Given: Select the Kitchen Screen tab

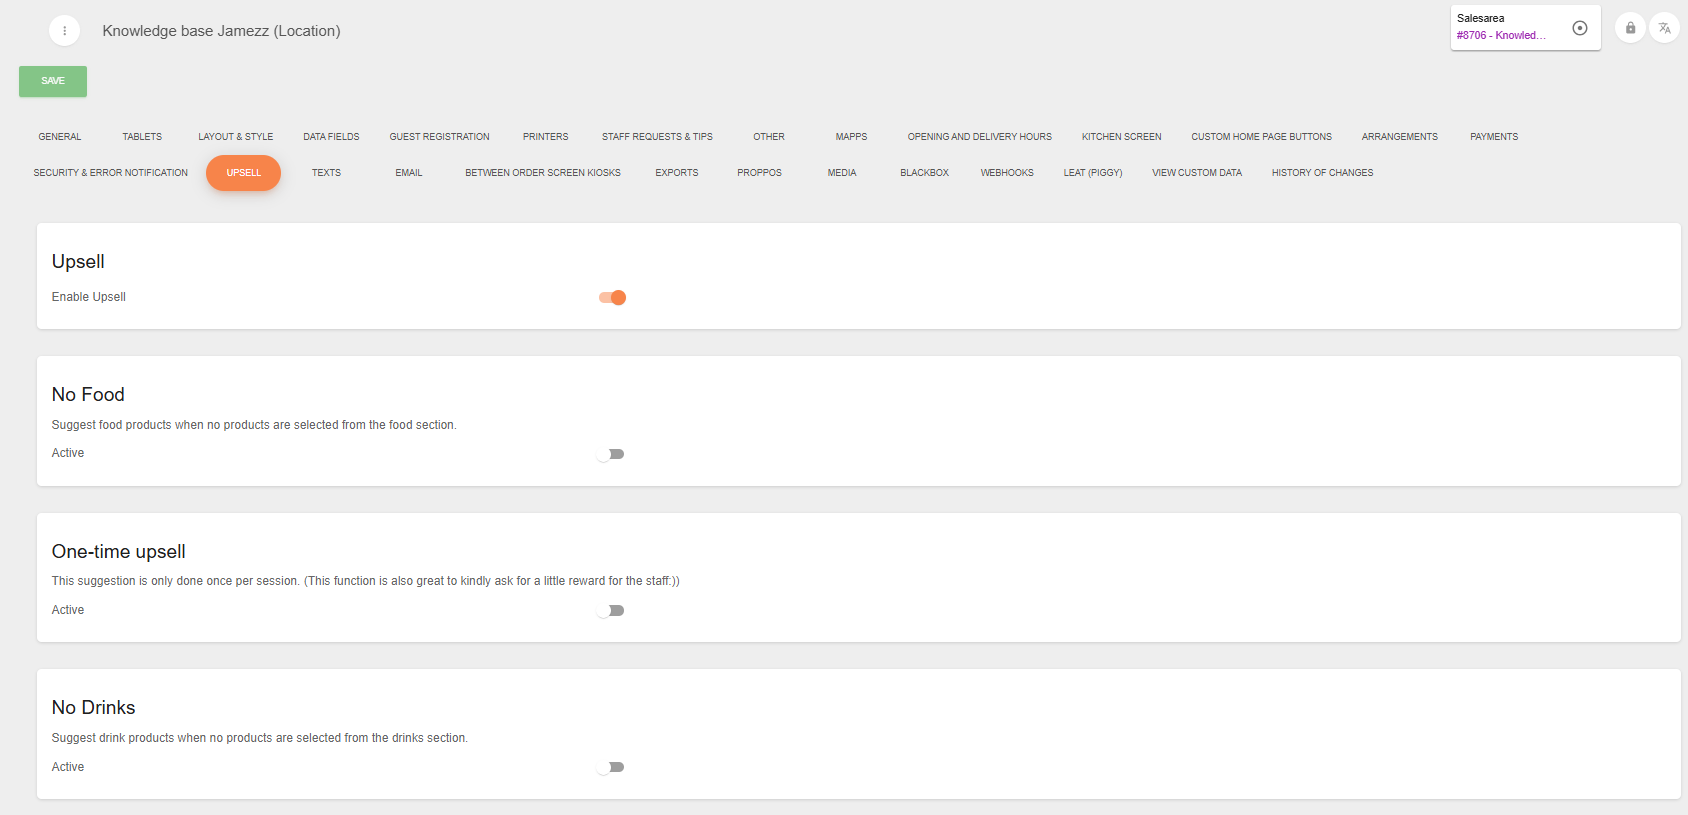Looking at the screenshot, I should pos(1121,137).
